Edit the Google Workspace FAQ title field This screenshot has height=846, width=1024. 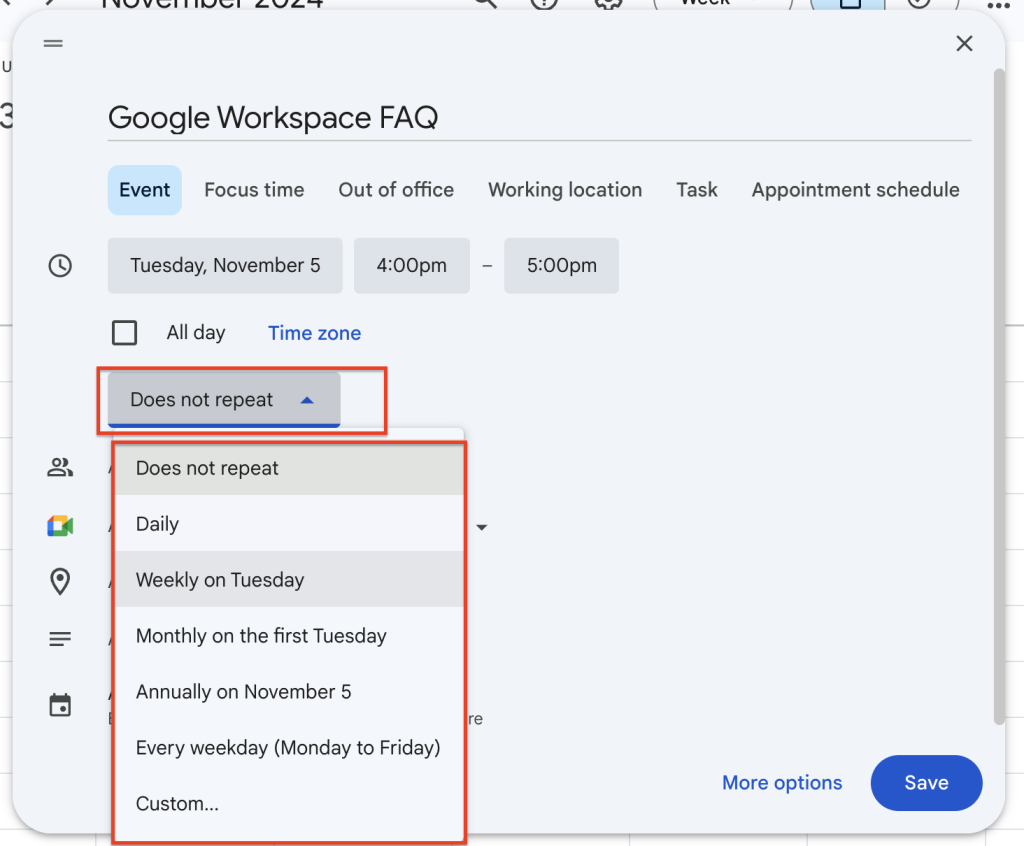tap(539, 118)
